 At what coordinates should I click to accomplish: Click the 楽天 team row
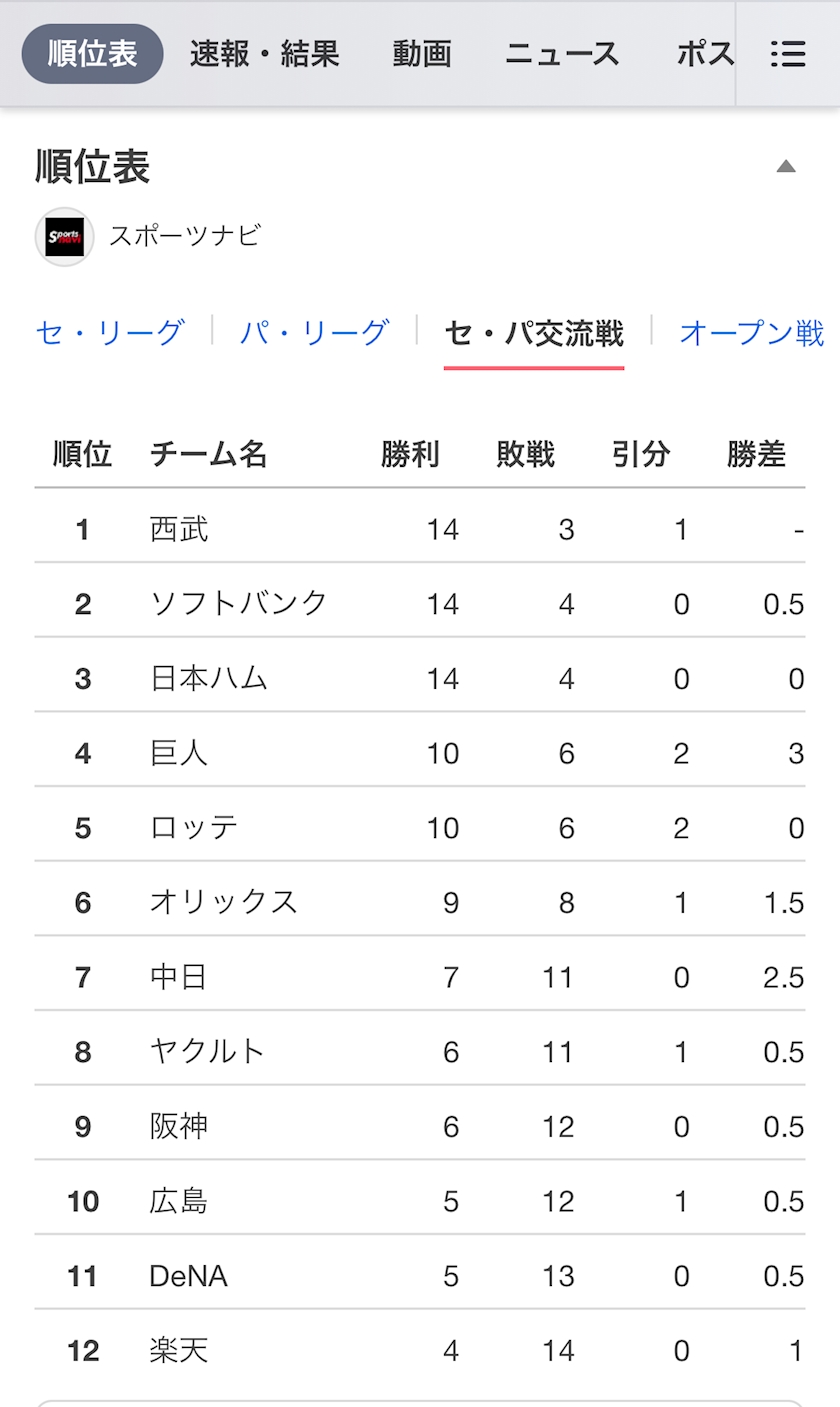pos(420,1351)
